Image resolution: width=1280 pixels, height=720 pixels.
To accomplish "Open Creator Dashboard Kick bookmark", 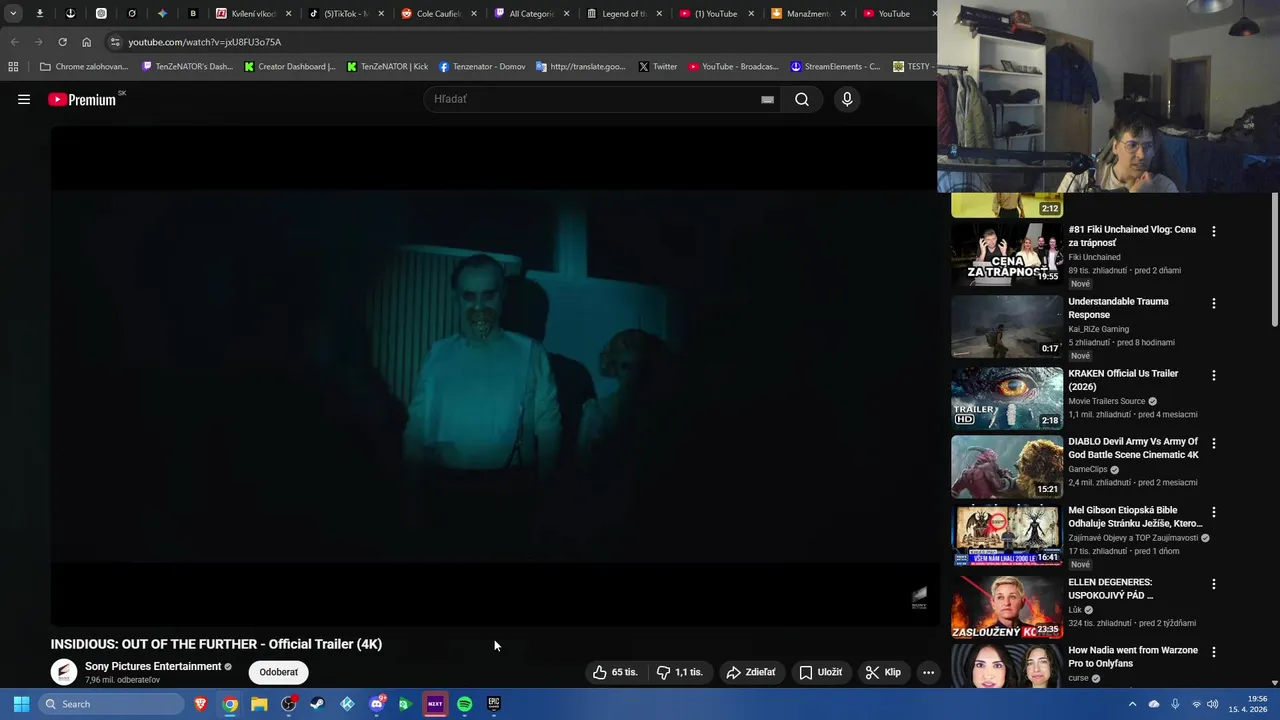I will click(290, 67).
